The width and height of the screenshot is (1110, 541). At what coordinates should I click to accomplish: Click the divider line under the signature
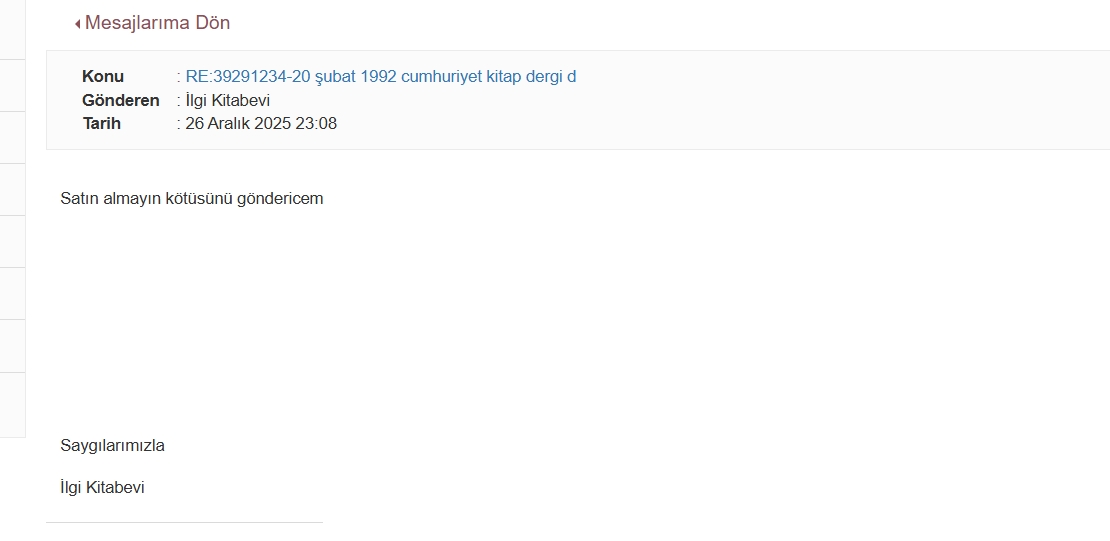pyautogui.click(x=184, y=523)
